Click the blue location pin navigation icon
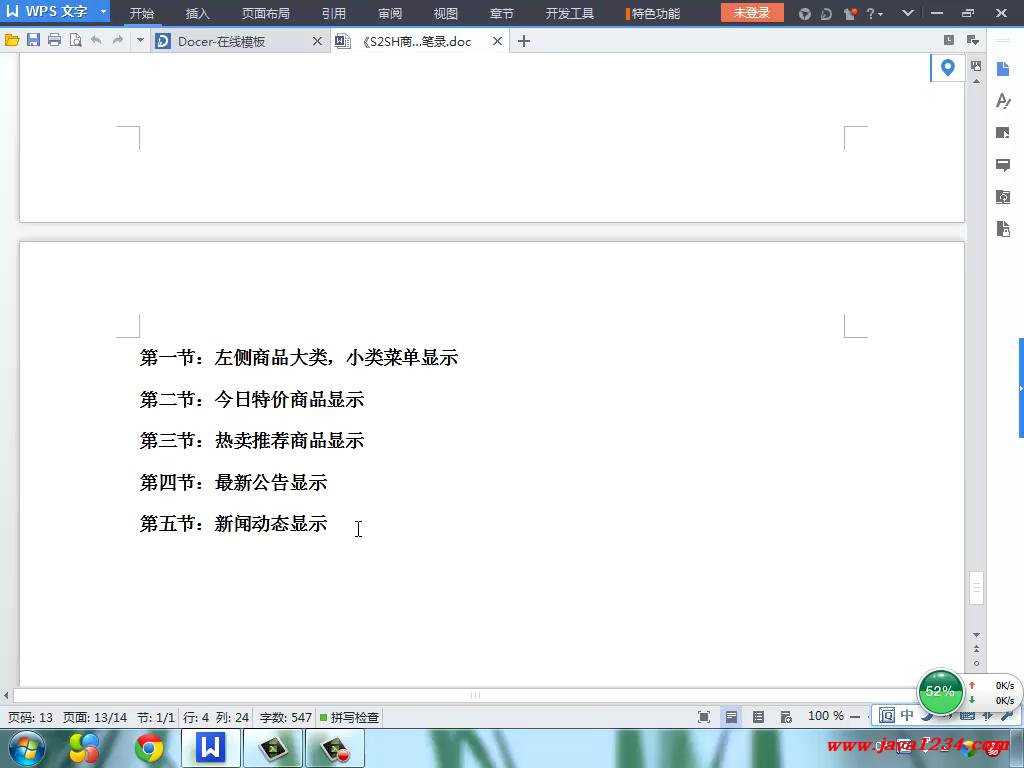 point(948,67)
